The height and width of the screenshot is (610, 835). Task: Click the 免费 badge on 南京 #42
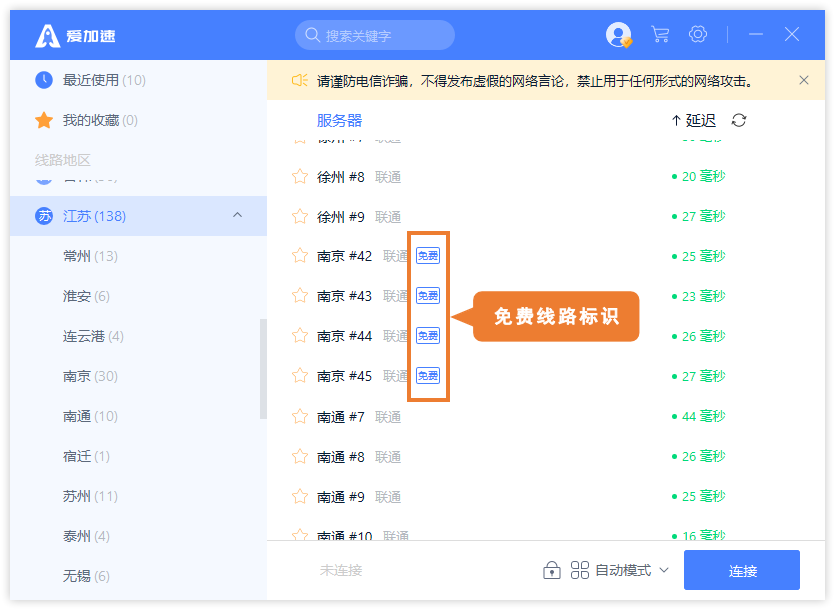click(x=428, y=256)
